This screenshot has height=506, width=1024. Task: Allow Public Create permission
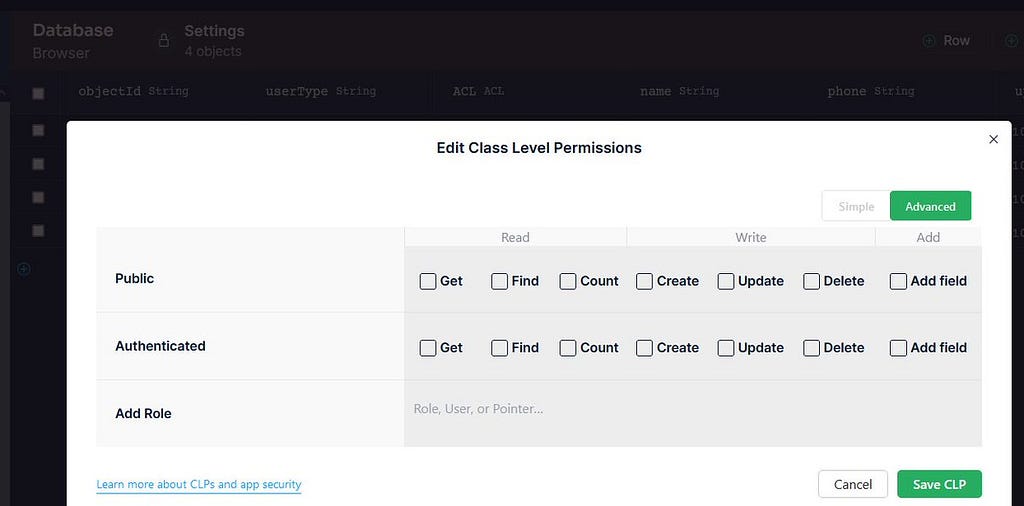645,281
